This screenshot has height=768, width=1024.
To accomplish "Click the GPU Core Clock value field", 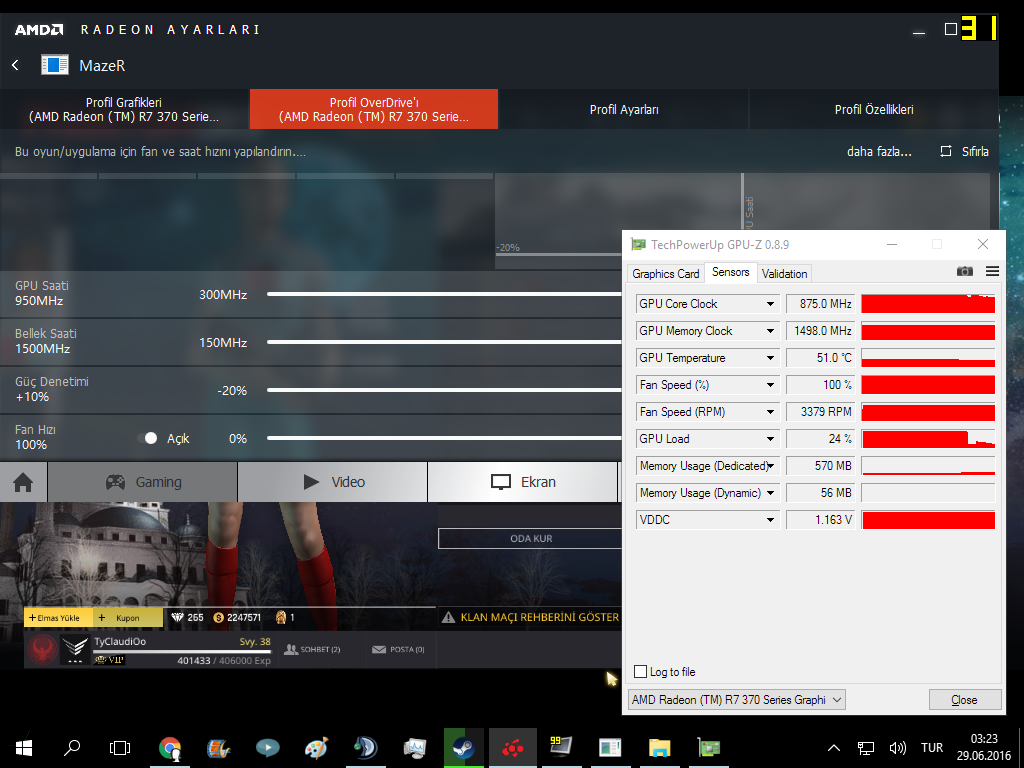I will tap(820, 304).
